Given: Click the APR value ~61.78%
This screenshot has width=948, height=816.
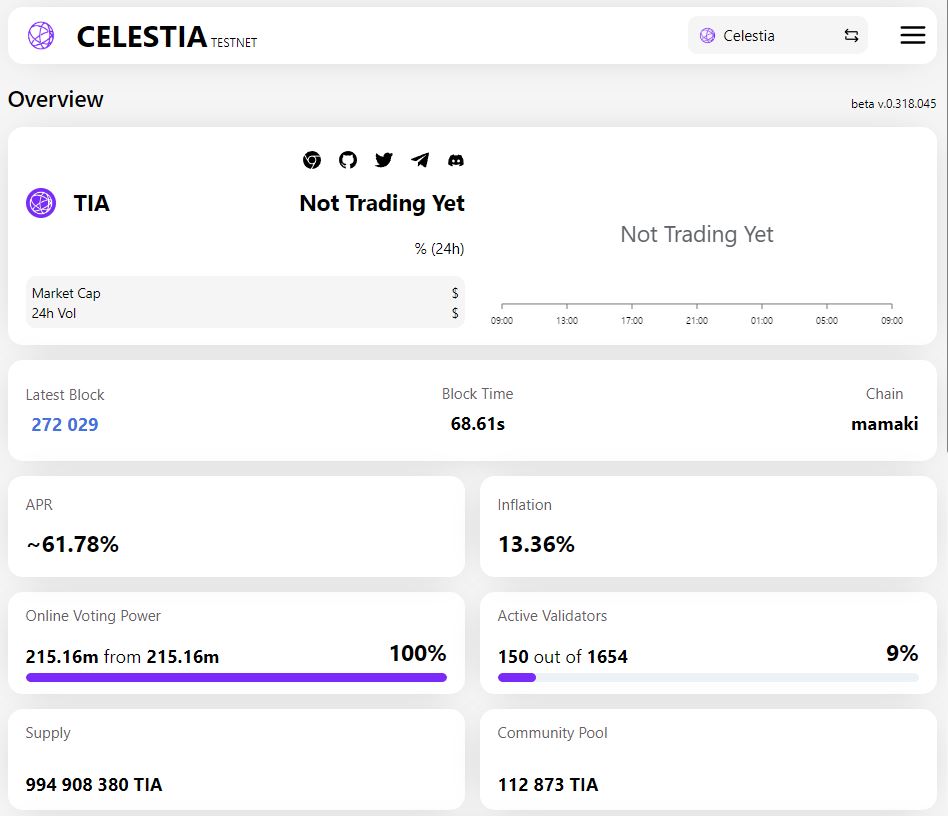Looking at the screenshot, I should pyautogui.click(x=73, y=544).
